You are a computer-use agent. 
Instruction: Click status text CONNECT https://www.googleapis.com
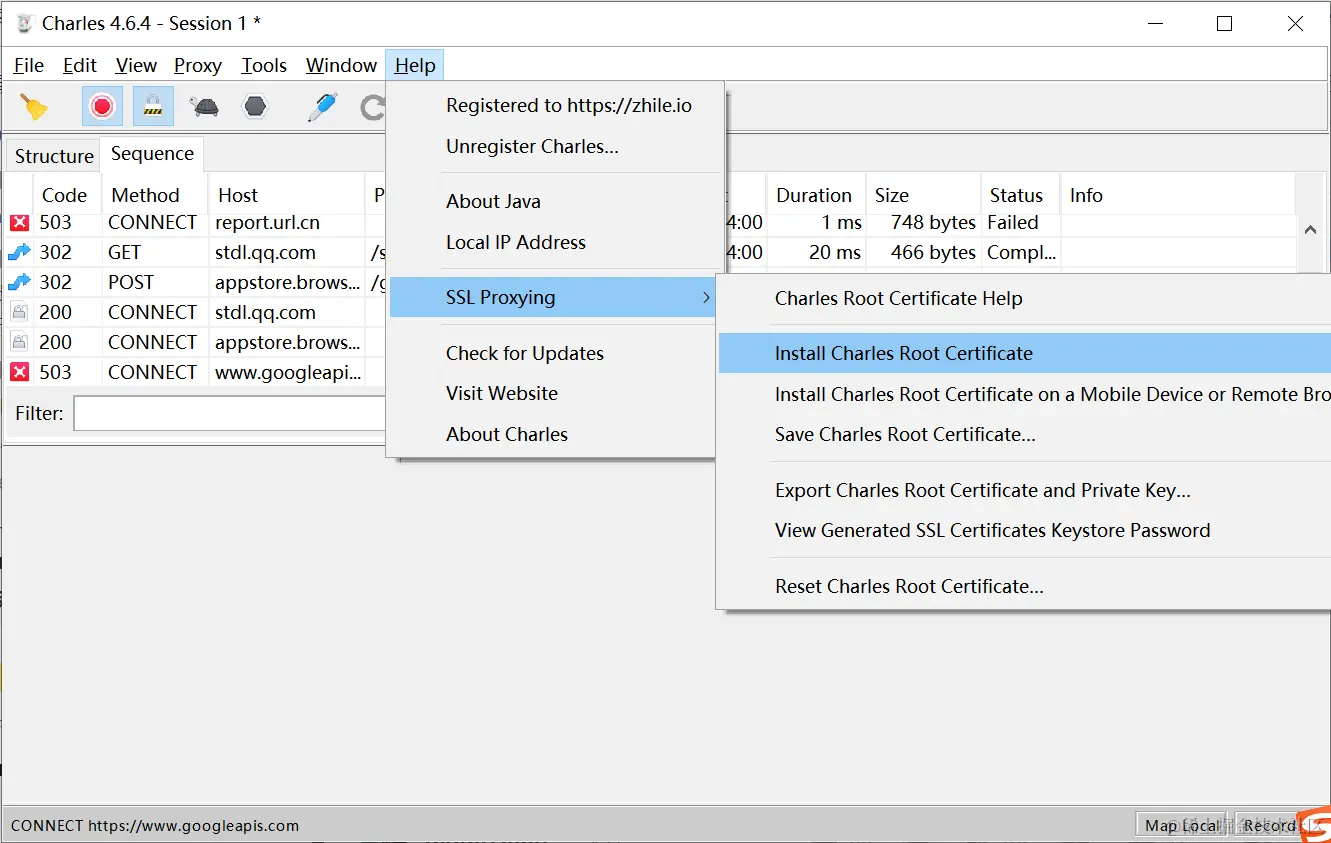click(x=155, y=826)
